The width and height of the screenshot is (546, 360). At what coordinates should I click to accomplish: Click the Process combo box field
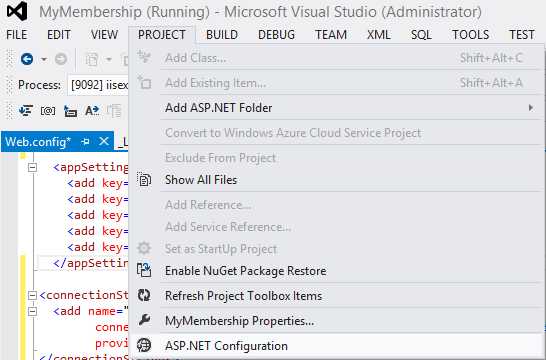tap(98, 85)
